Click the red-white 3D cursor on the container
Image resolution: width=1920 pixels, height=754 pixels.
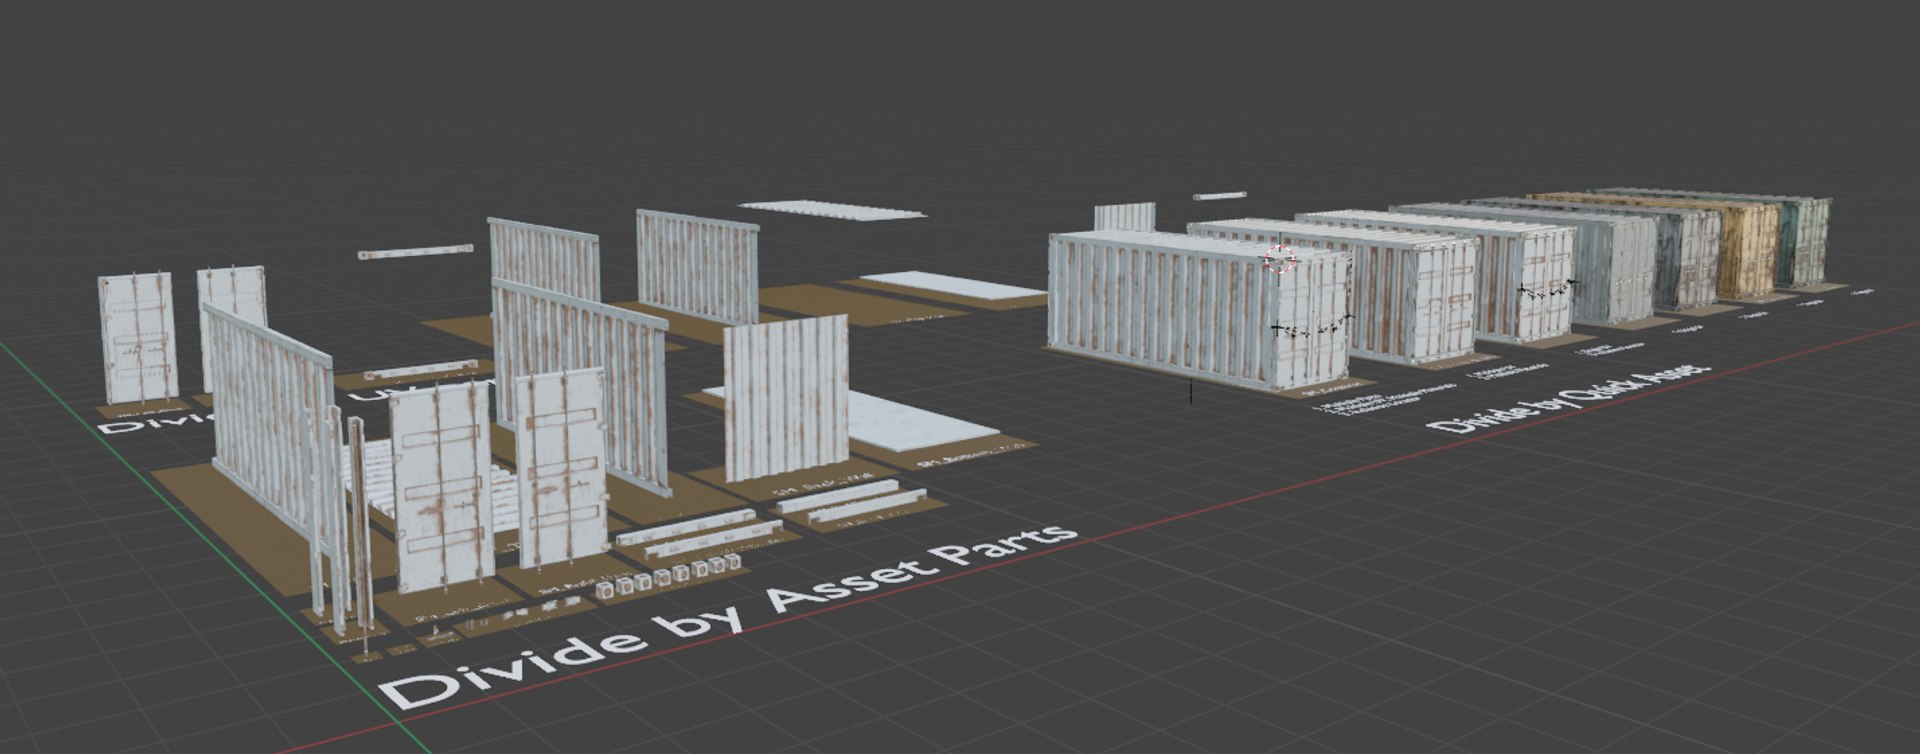pyautogui.click(x=1280, y=258)
